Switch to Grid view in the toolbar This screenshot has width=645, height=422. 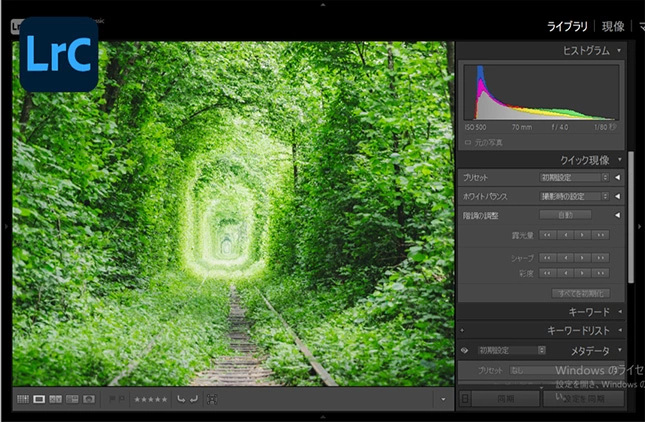click(23, 399)
